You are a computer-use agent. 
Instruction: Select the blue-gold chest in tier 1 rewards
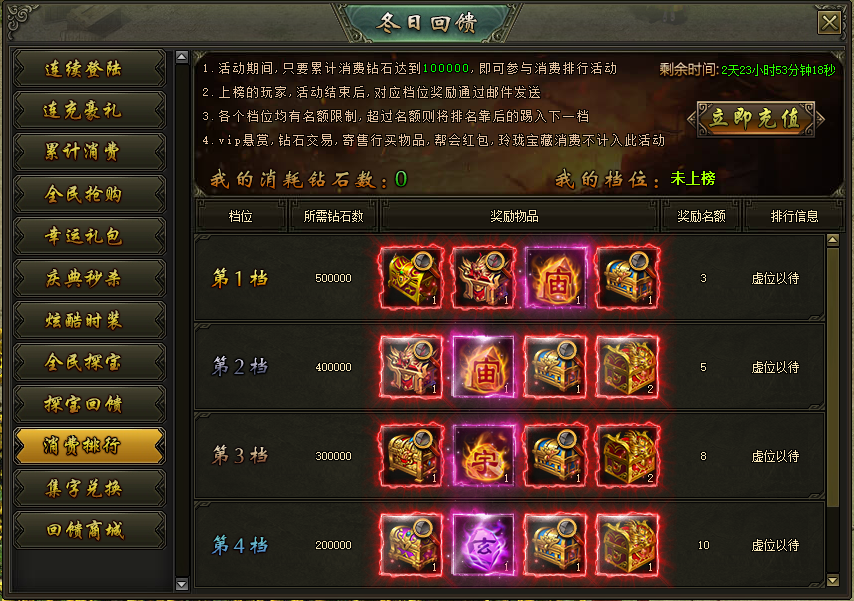tap(627, 277)
